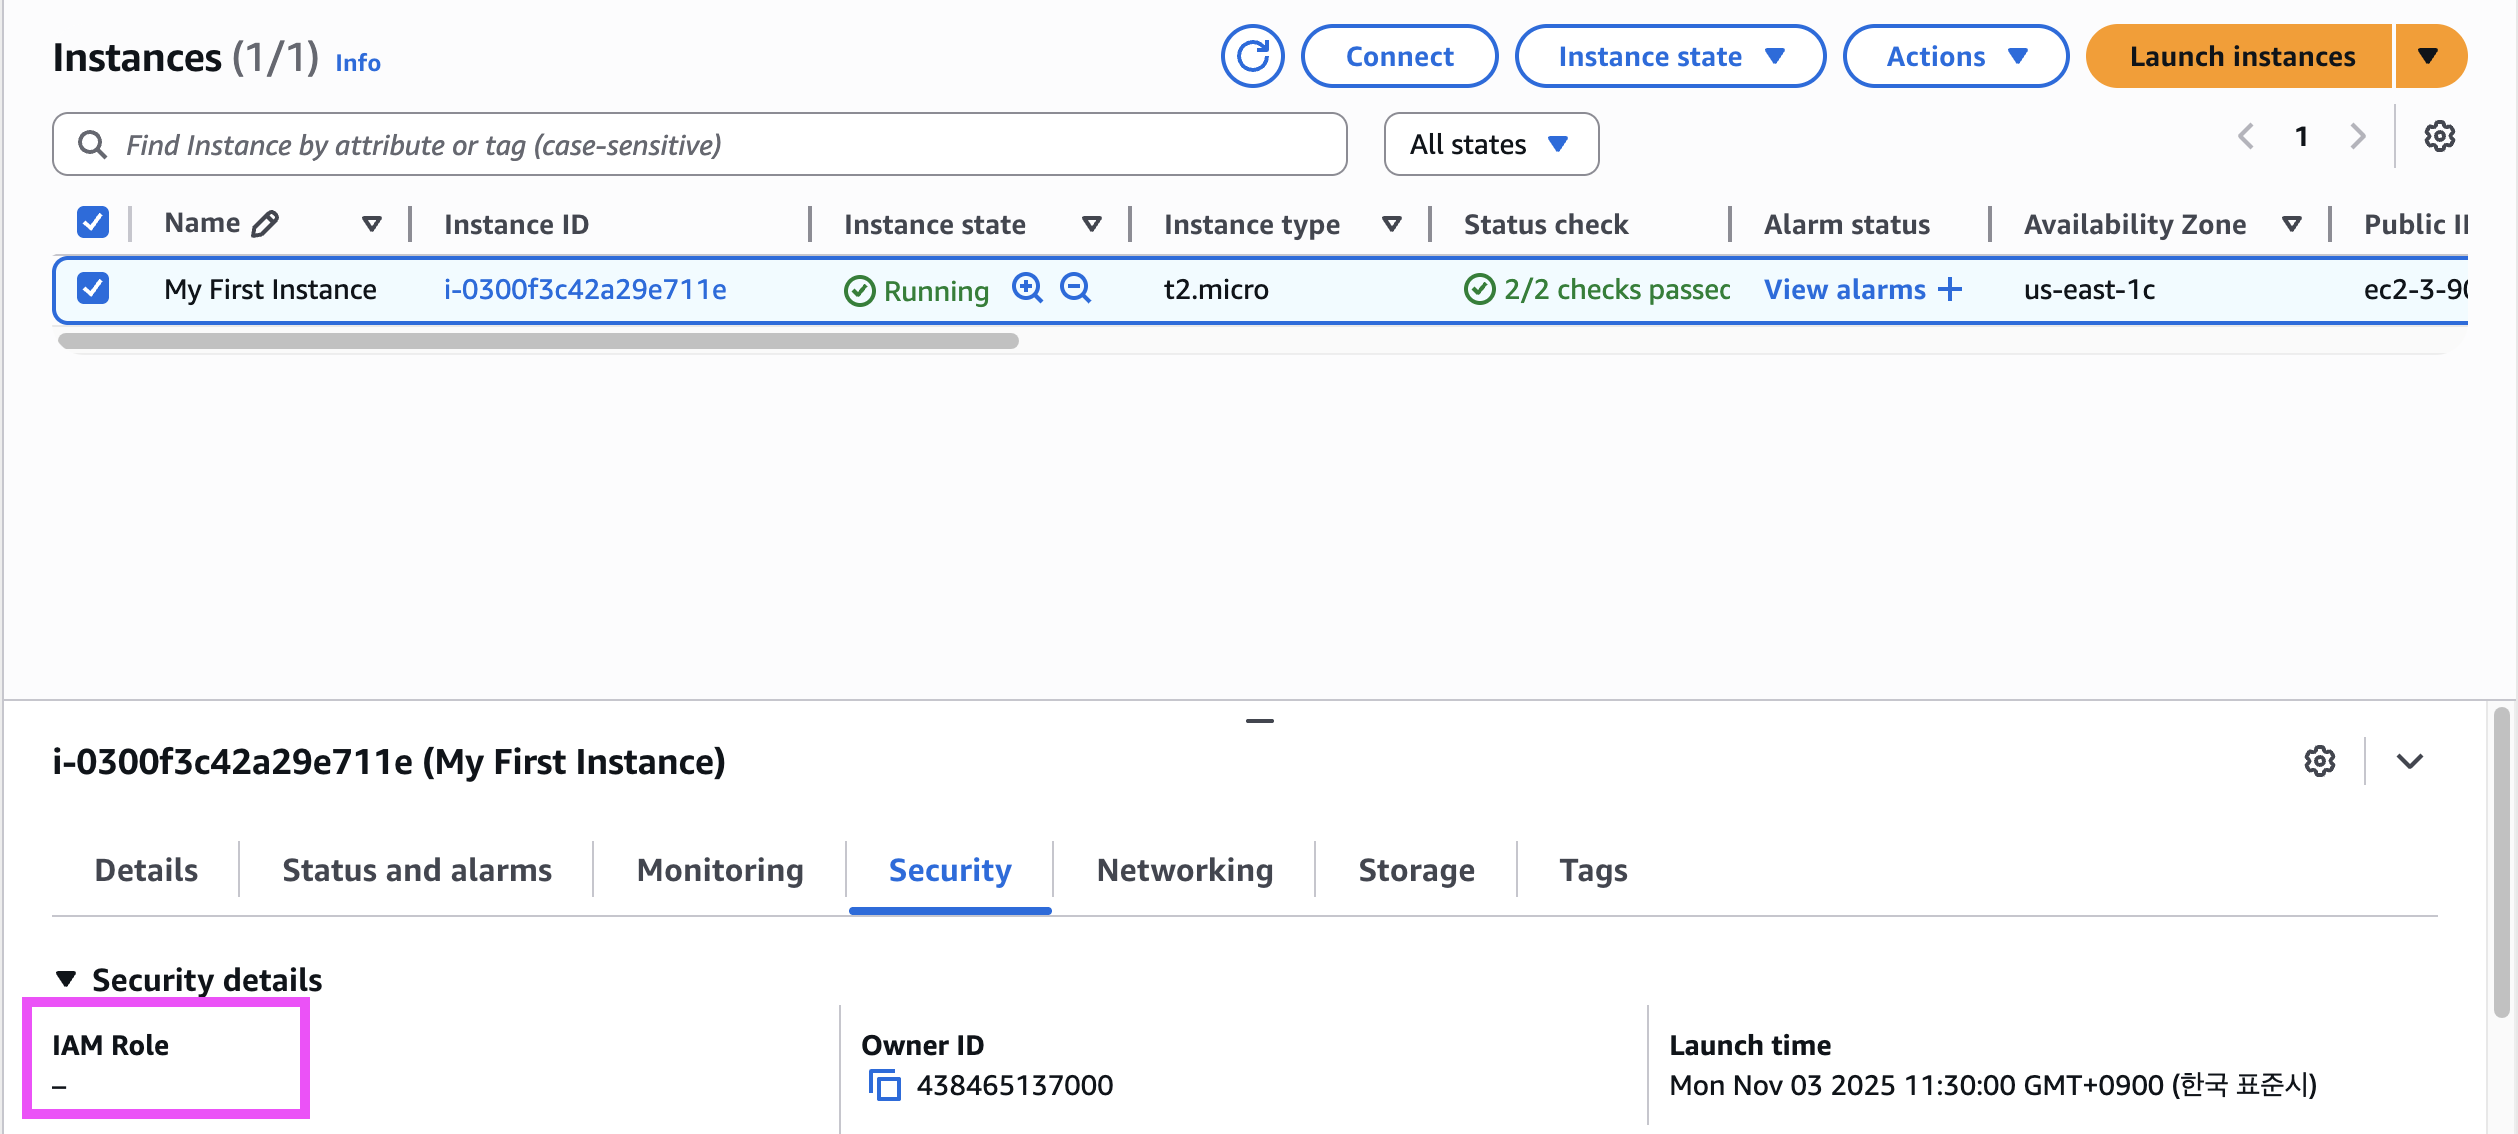Click the horizontal table scrollbar
The width and height of the screenshot is (2518, 1134).
pos(538,341)
